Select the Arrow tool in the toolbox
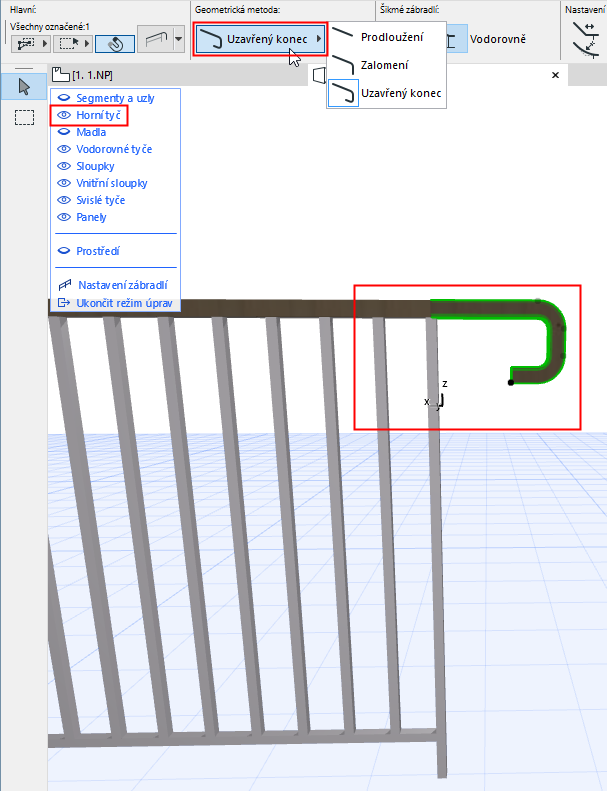 pos(24,87)
